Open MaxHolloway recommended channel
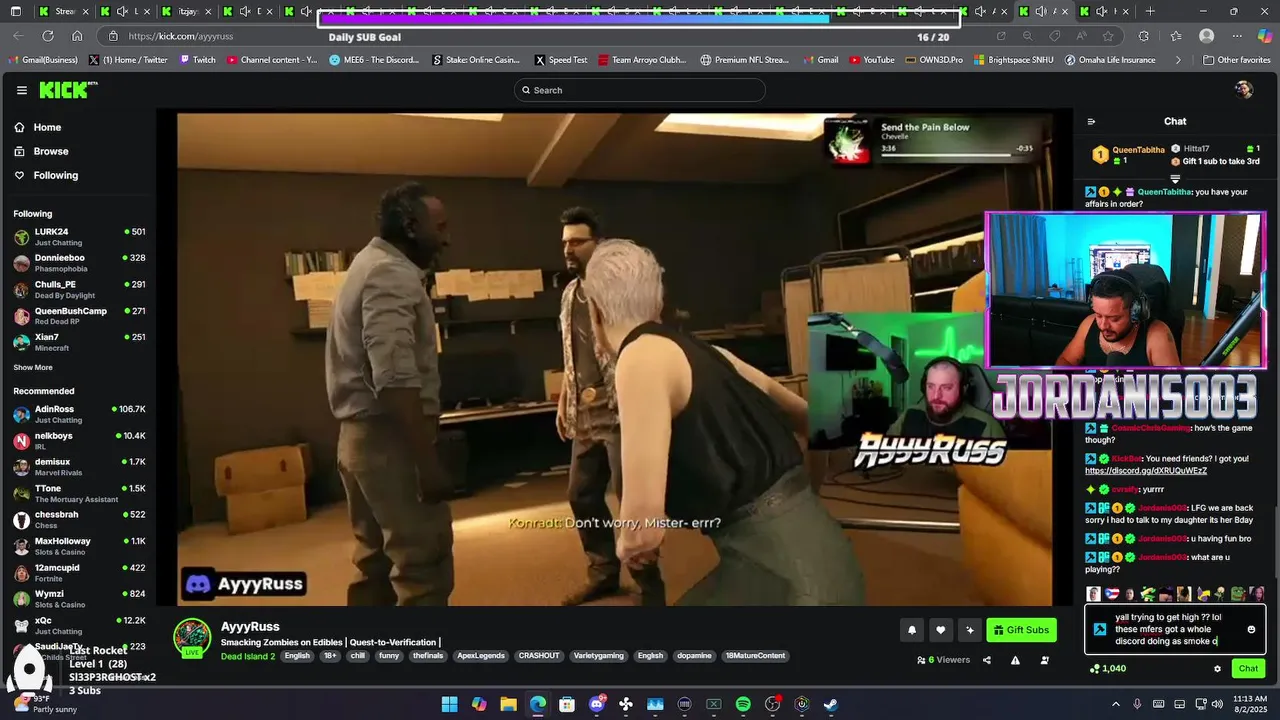 [x=78, y=546]
